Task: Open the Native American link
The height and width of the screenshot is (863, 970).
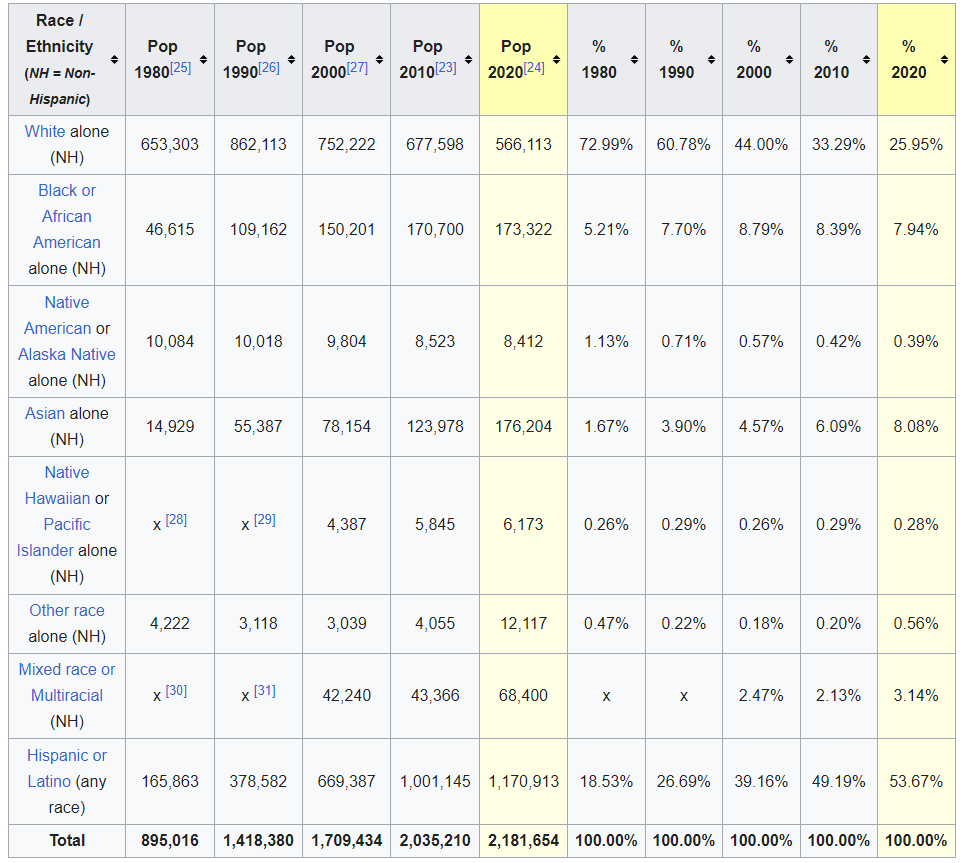Action: coord(58,316)
